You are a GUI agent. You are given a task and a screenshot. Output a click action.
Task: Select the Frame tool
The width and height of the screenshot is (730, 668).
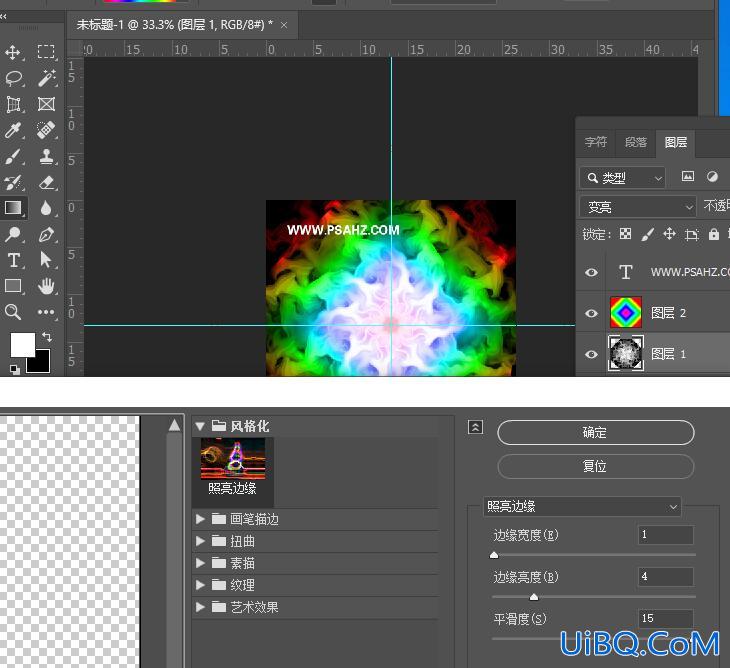(x=46, y=104)
